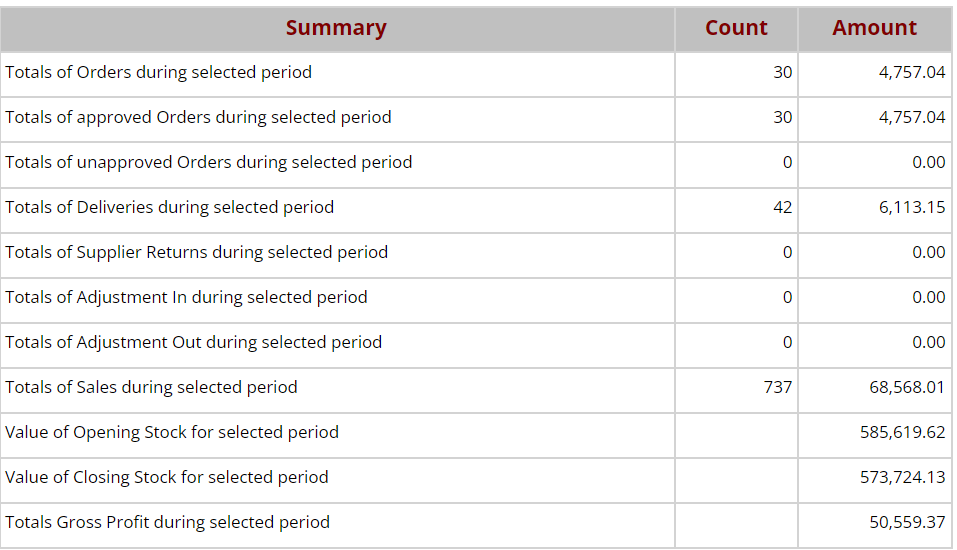Select the unapproved Orders row label
Screen dimensions: 957x550
point(208,162)
